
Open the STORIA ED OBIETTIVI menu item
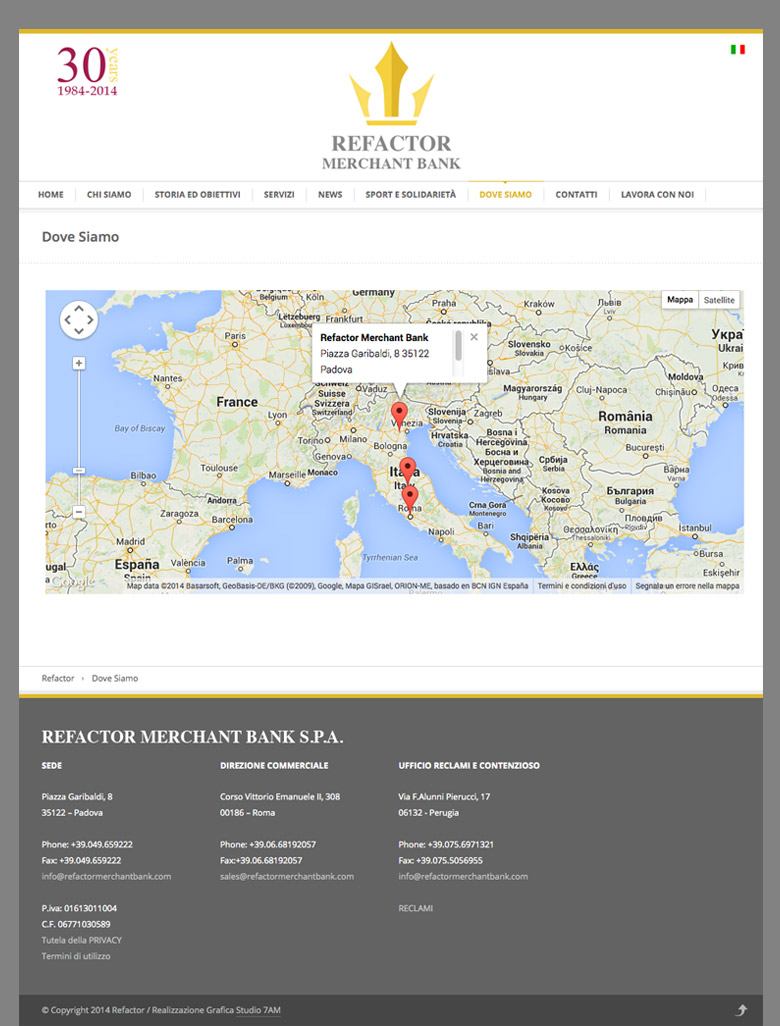198,194
